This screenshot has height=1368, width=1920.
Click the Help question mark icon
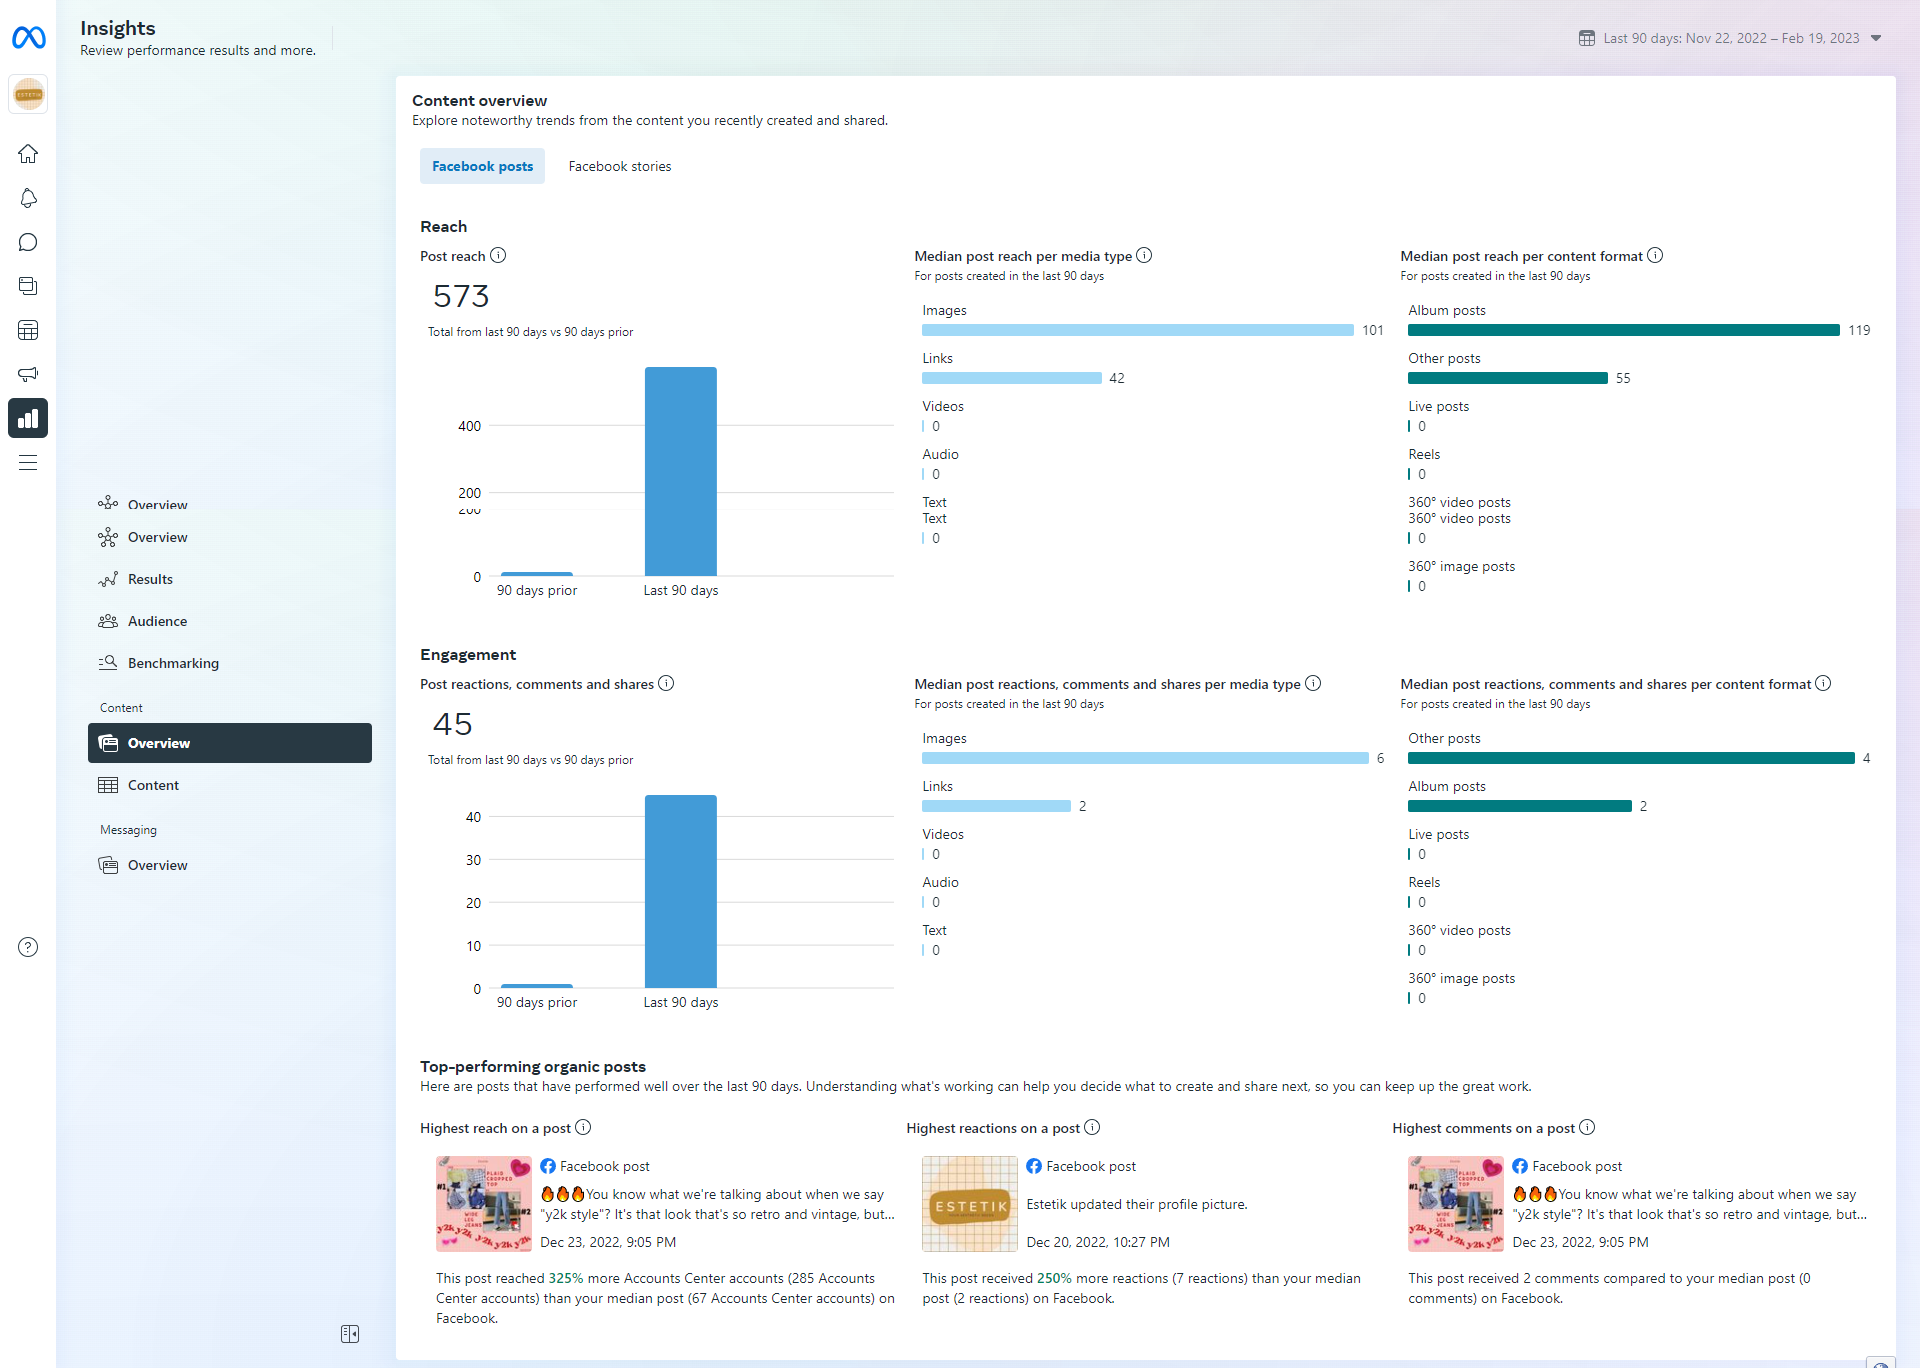tap(28, 947)
